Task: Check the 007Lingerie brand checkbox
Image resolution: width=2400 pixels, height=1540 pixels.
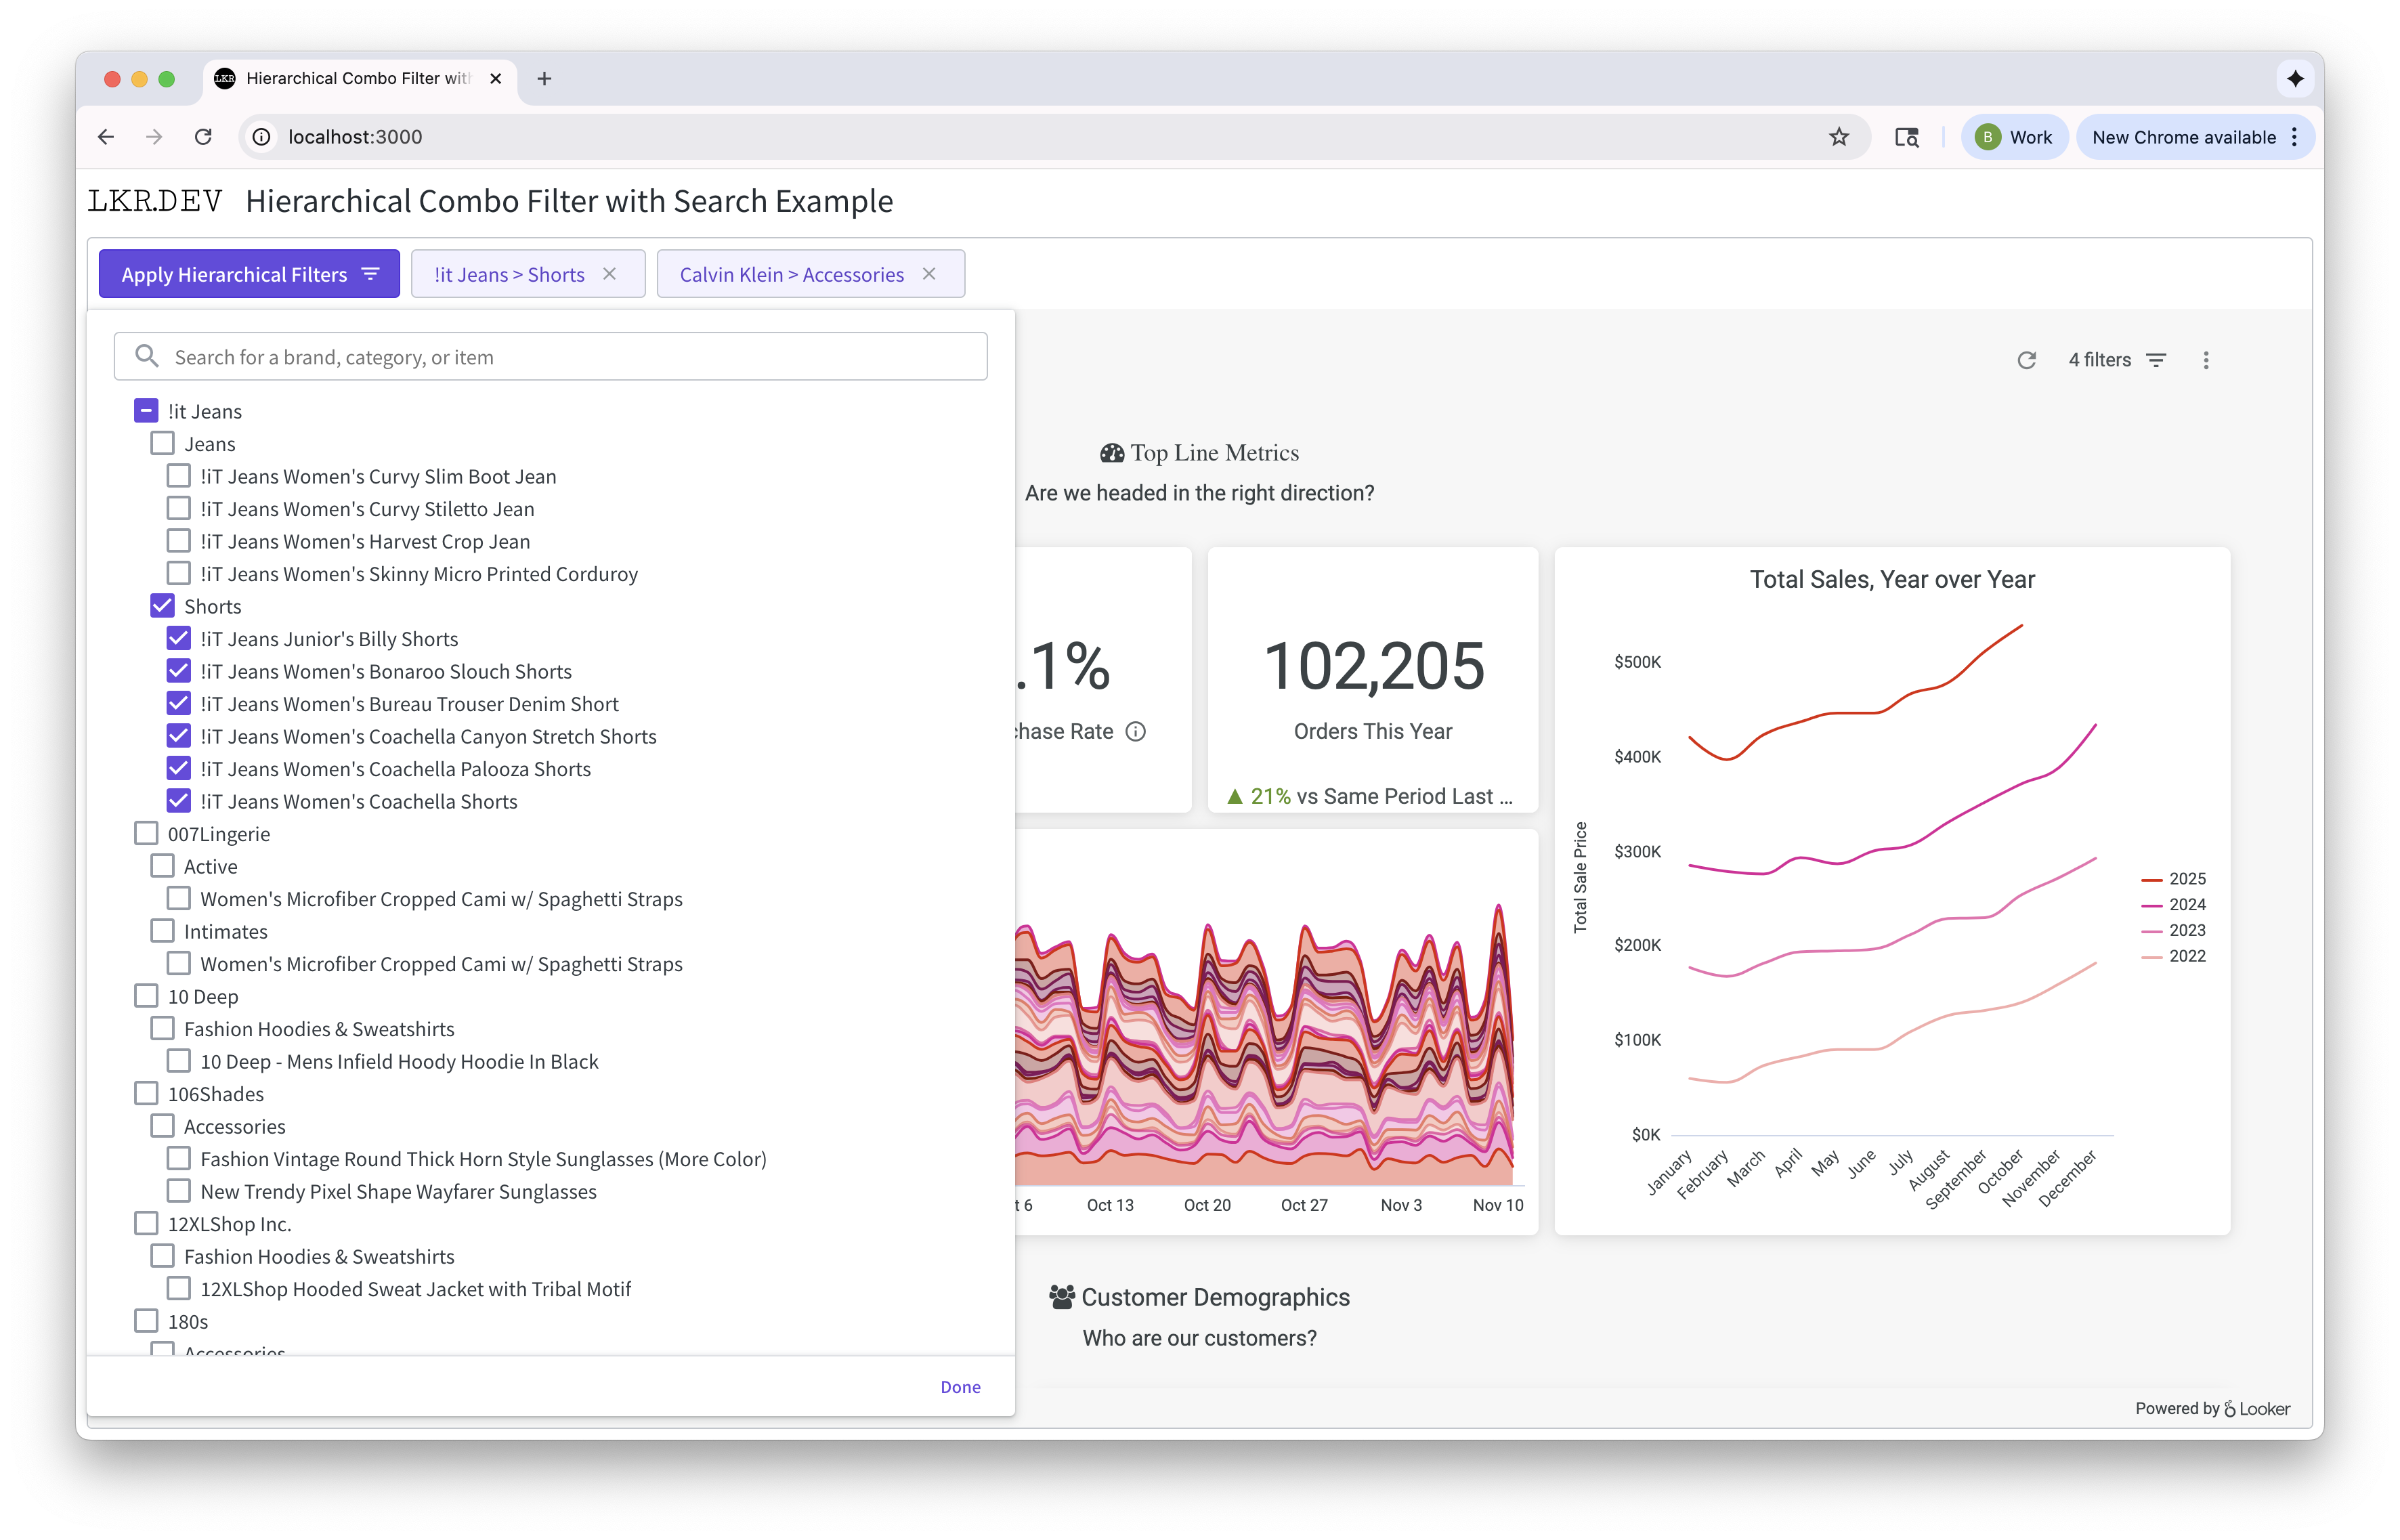Action: (146, 834)
